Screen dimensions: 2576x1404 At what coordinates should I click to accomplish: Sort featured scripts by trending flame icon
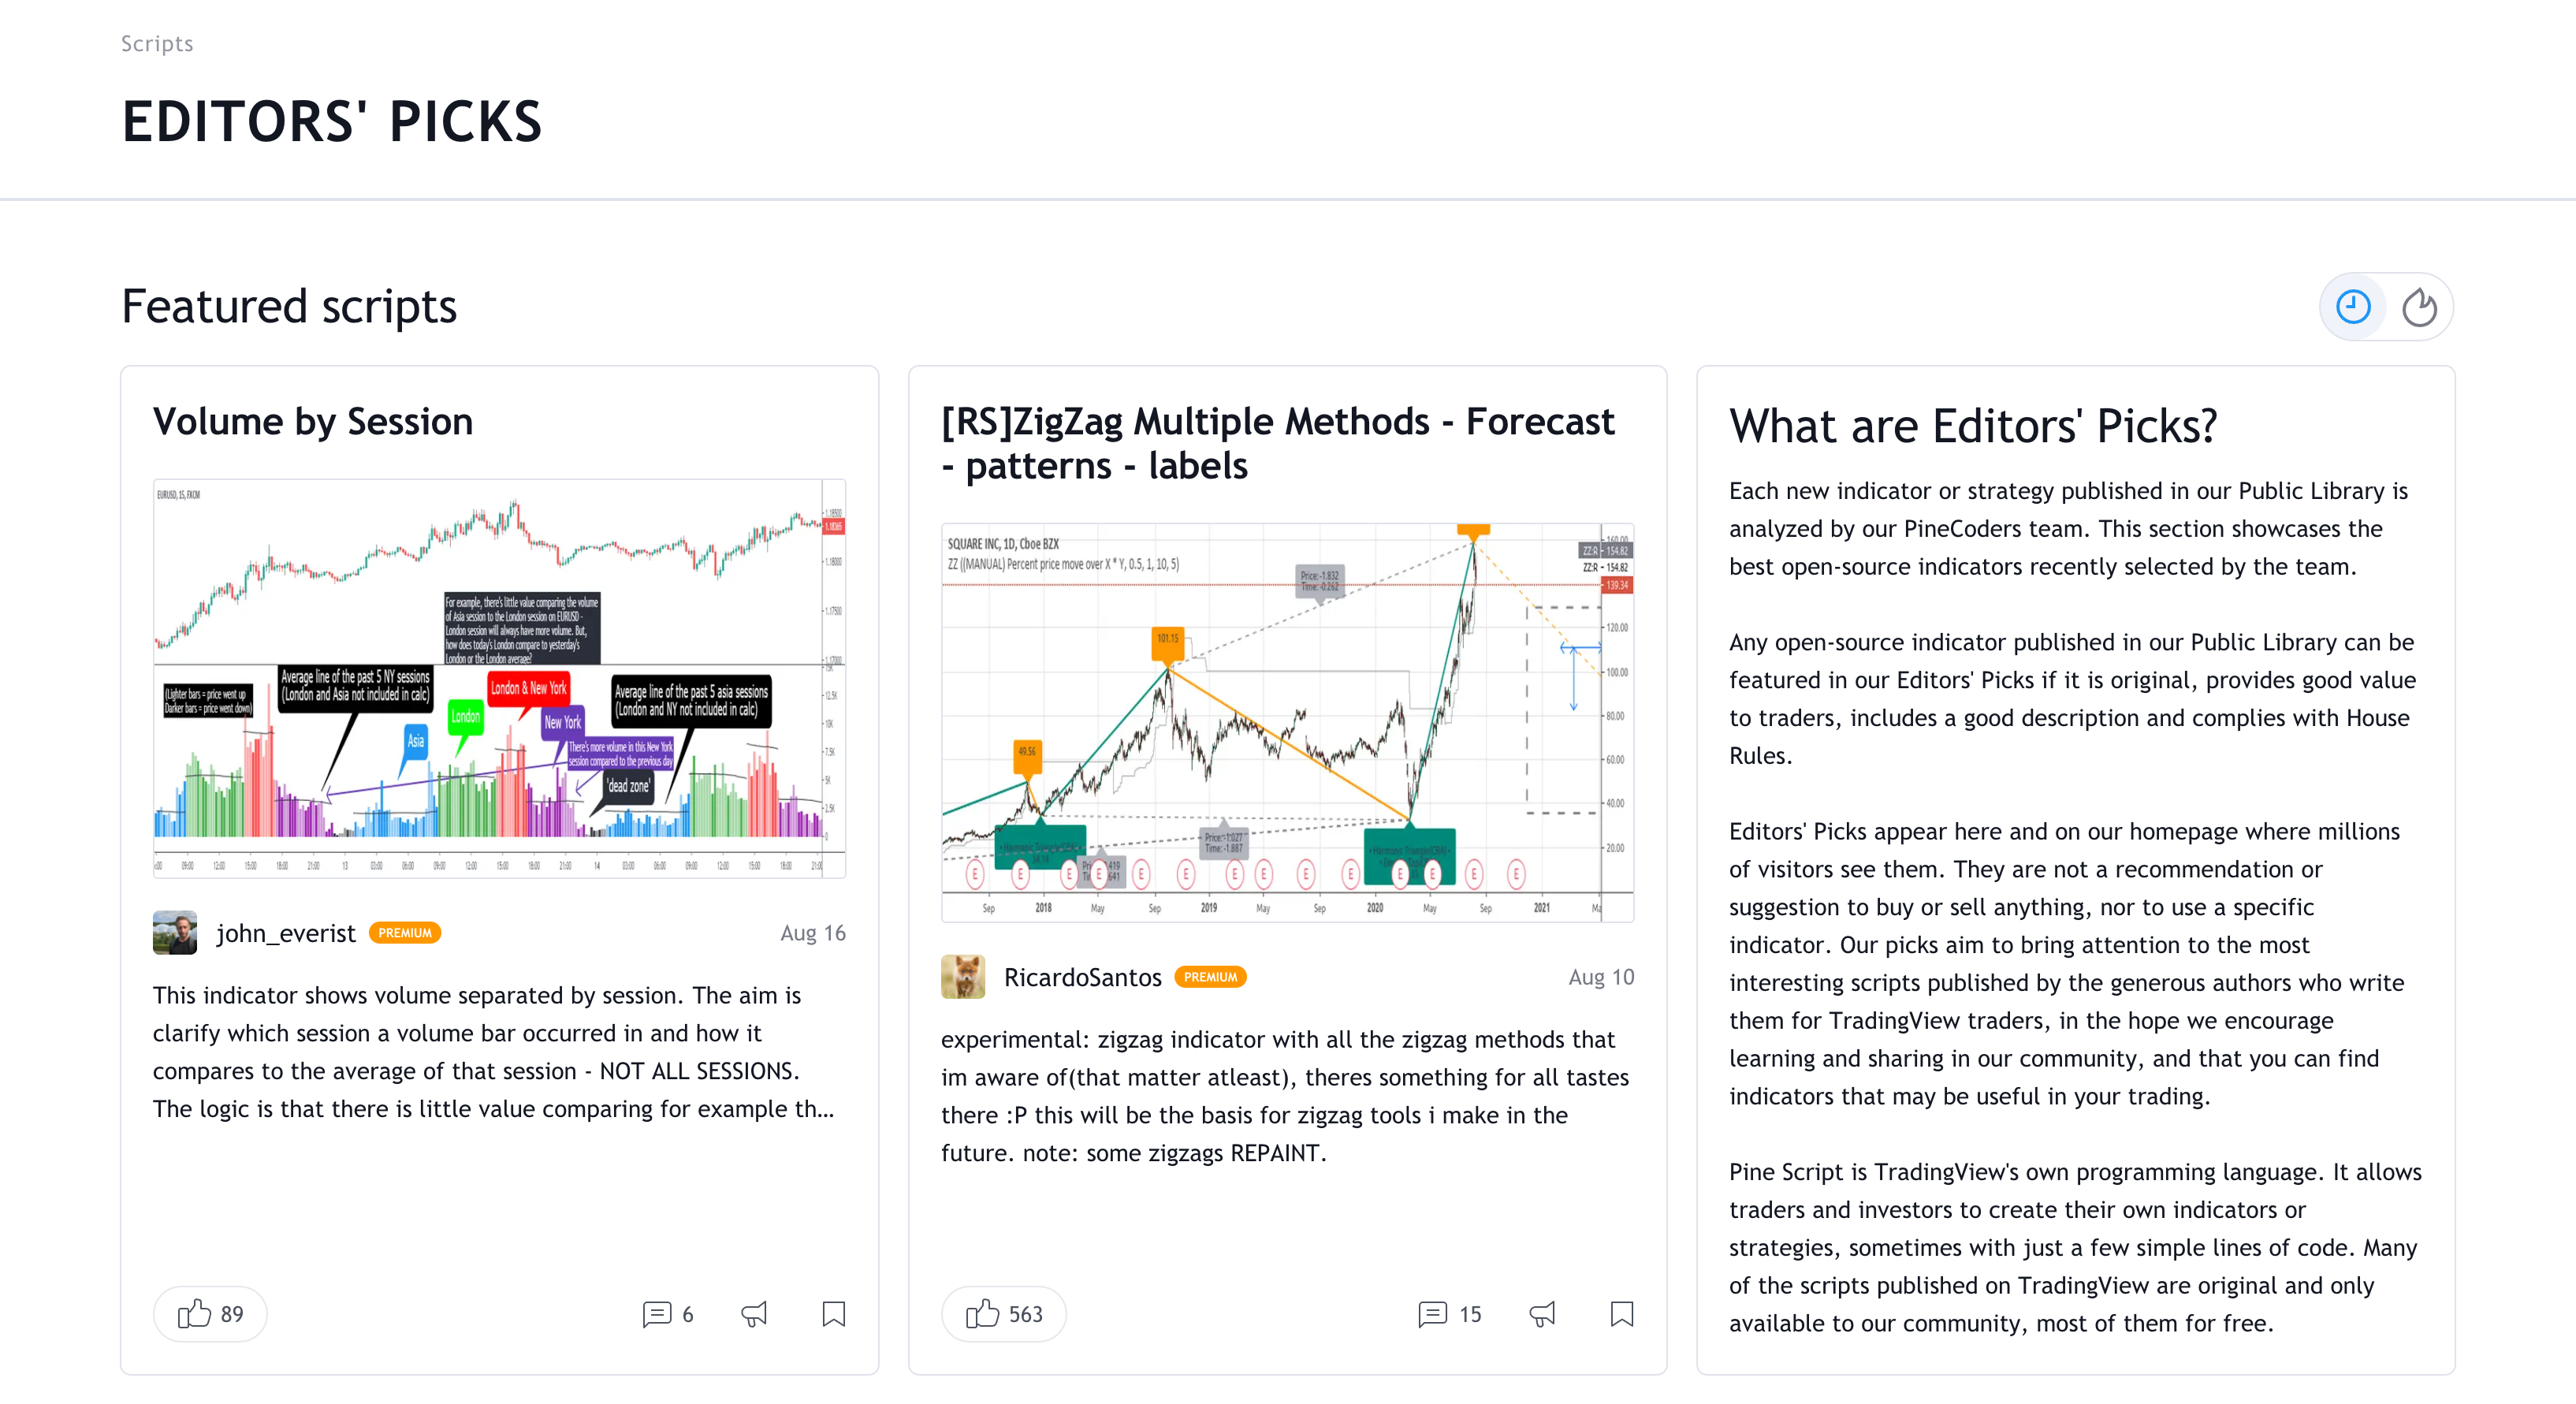(x=2419, y=307)
